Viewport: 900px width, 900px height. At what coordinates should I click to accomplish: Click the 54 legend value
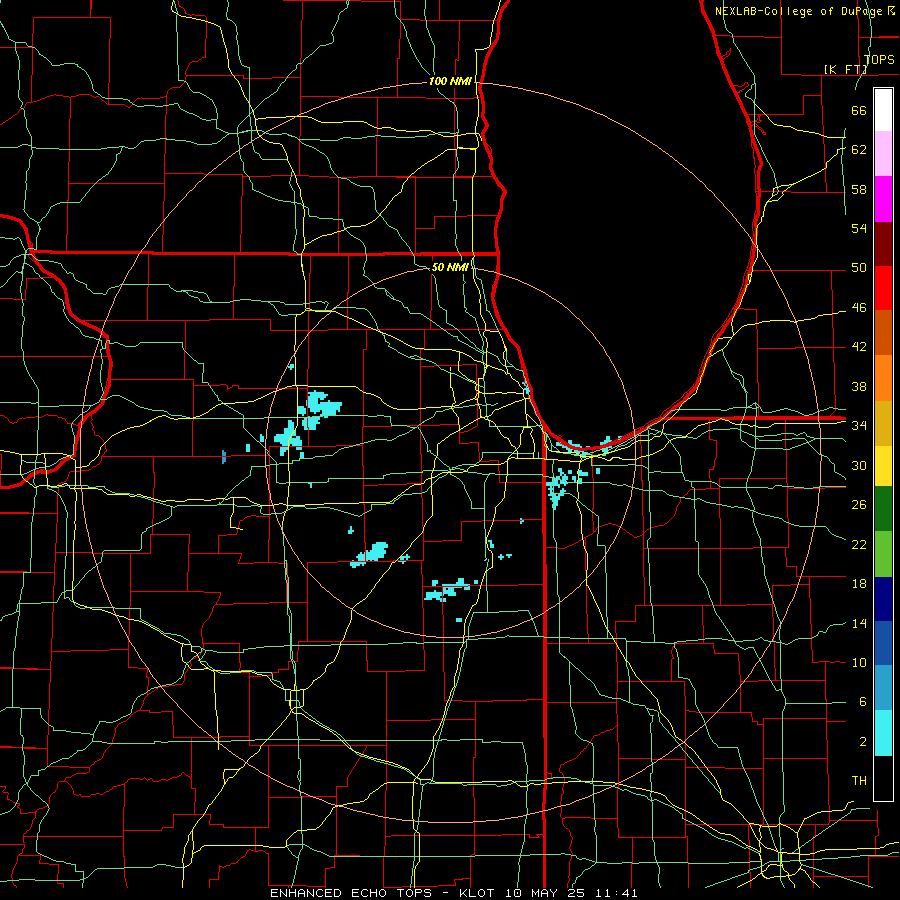pyautogui.click(x=859, y=228)
